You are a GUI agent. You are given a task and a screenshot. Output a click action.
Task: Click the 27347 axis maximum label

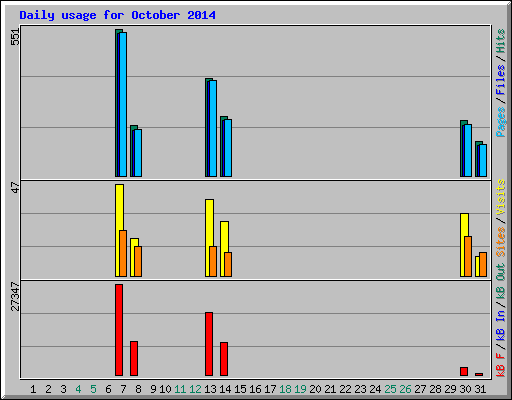tap(15, 296)
